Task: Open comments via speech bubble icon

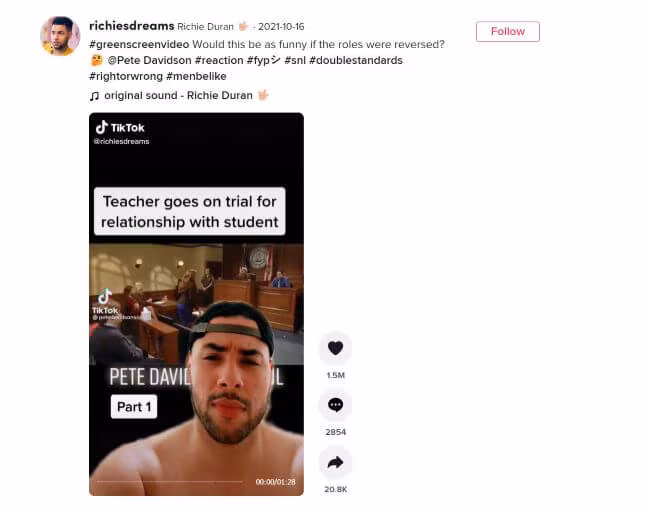Action: tap(335, 405)
